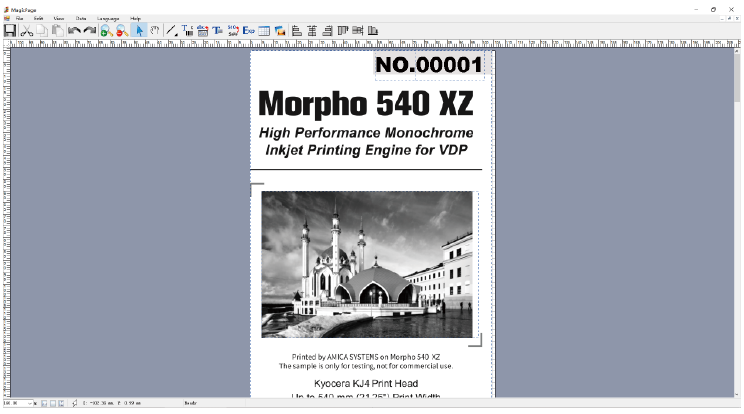Click the Cut scissors icon

tap(26, 31)
